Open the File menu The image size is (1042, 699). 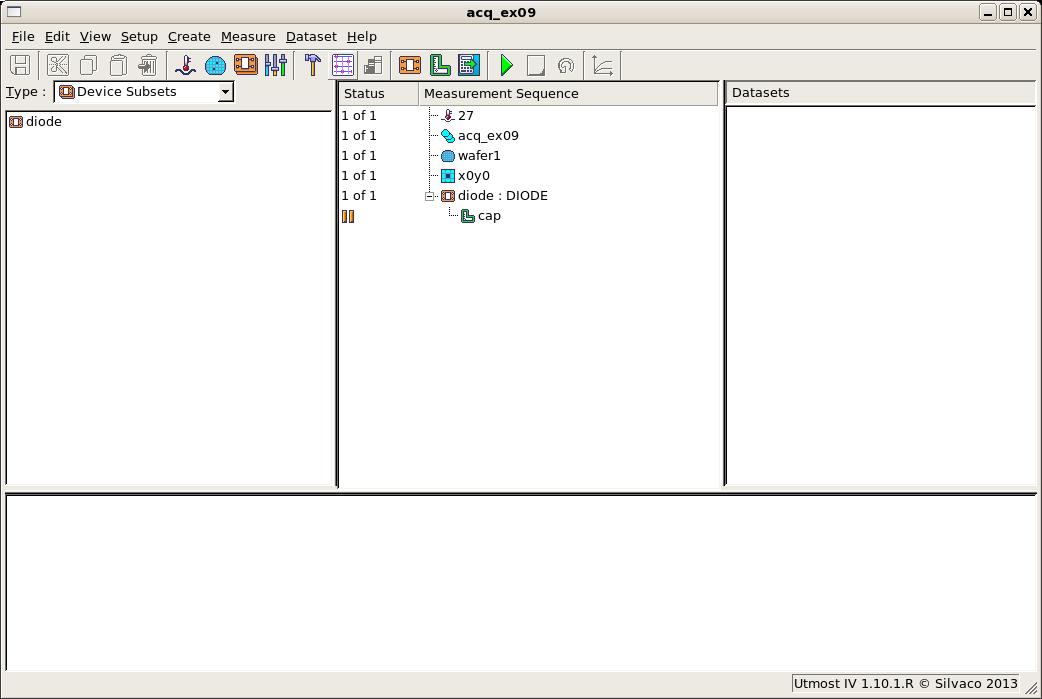pos(23,37)
